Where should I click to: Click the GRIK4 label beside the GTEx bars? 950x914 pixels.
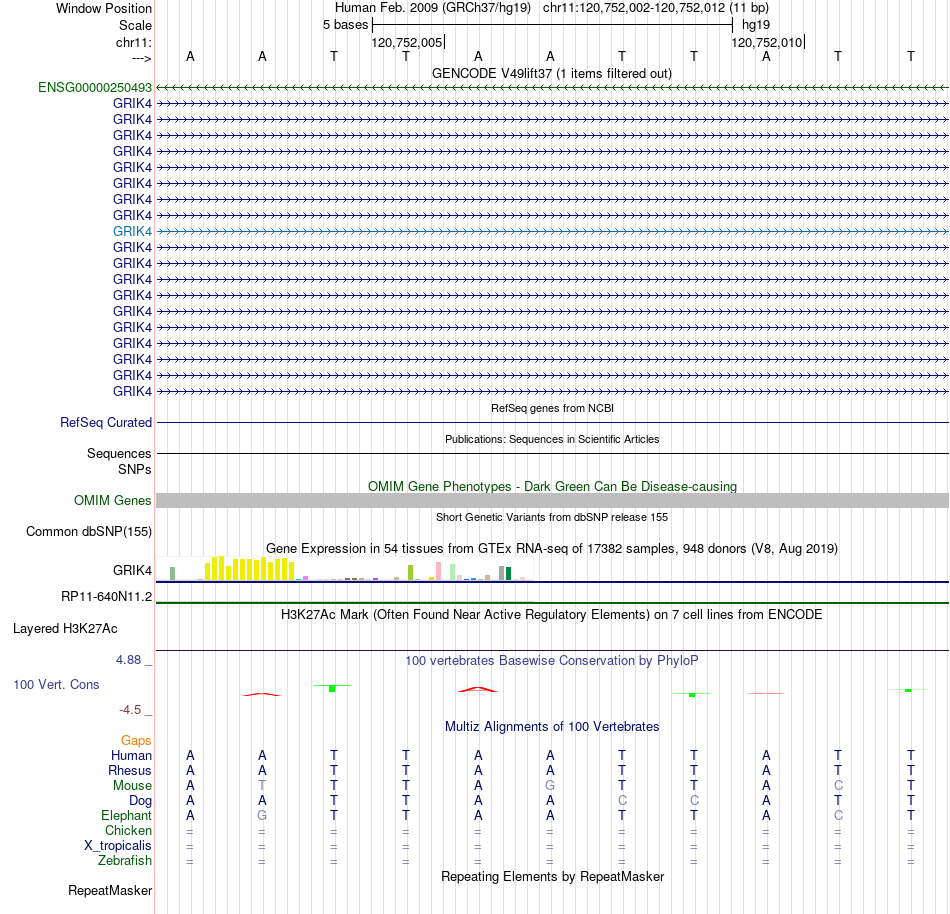click(x=132, y=570)
